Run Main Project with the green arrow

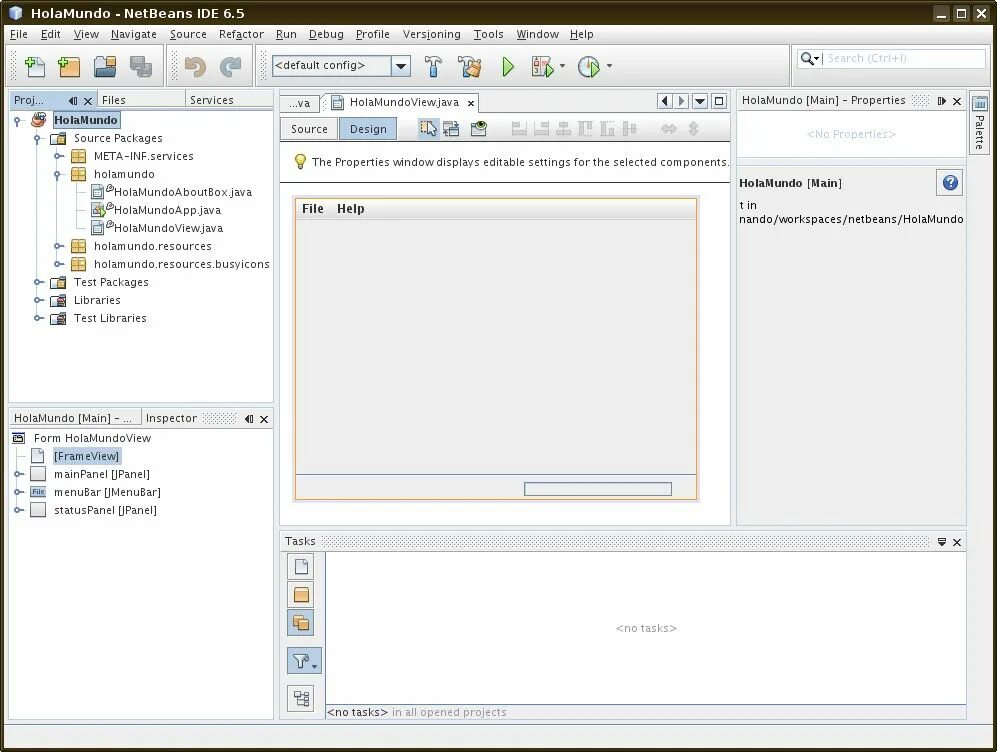(507, 66)
